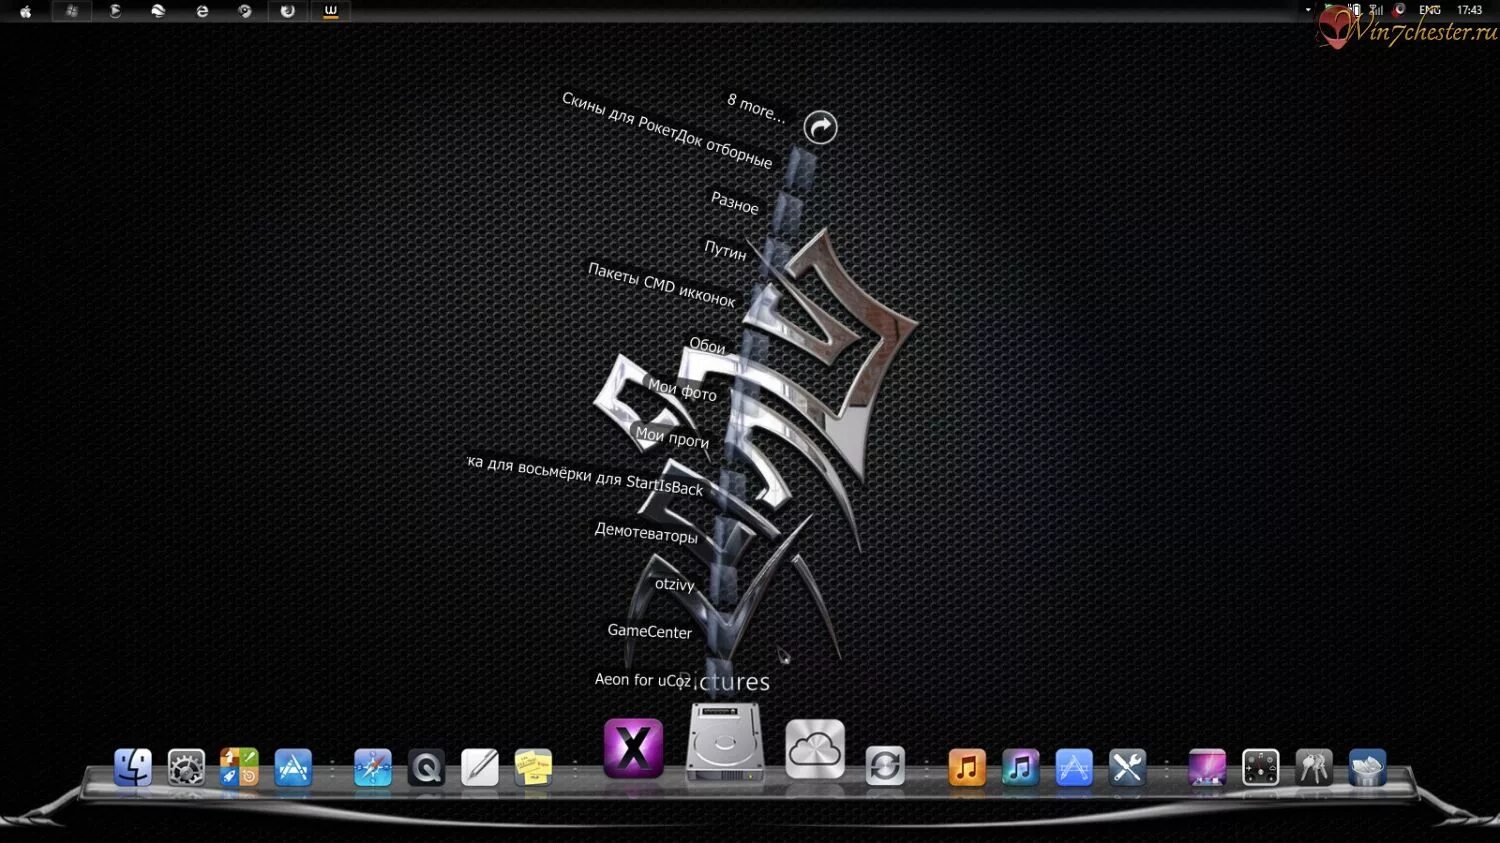1500x843 pixels.
Task: Open the media player play icon in top bar
Action: [x=115, y=11]
